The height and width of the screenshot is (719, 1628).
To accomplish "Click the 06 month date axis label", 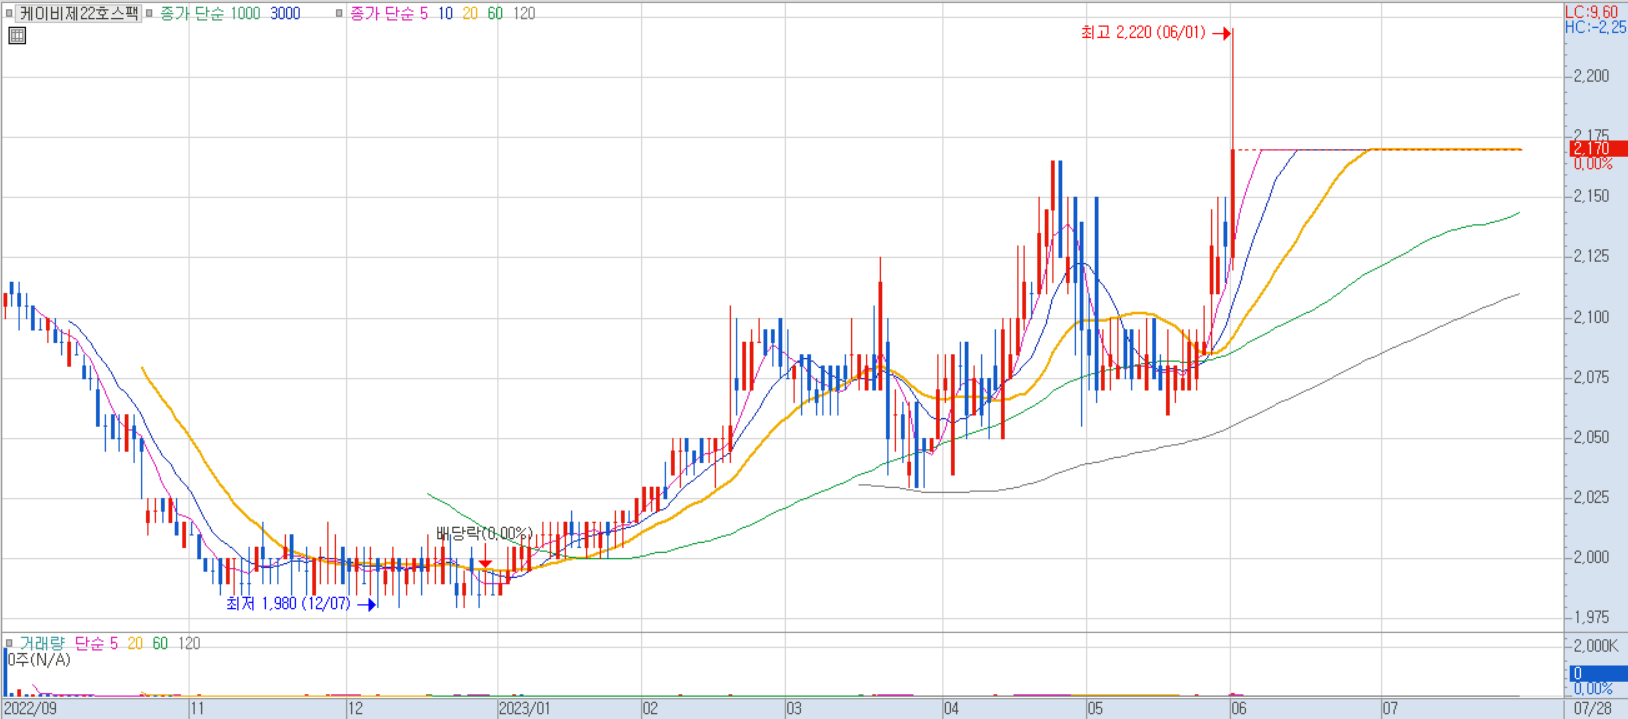I will (x=1239, y=709).
